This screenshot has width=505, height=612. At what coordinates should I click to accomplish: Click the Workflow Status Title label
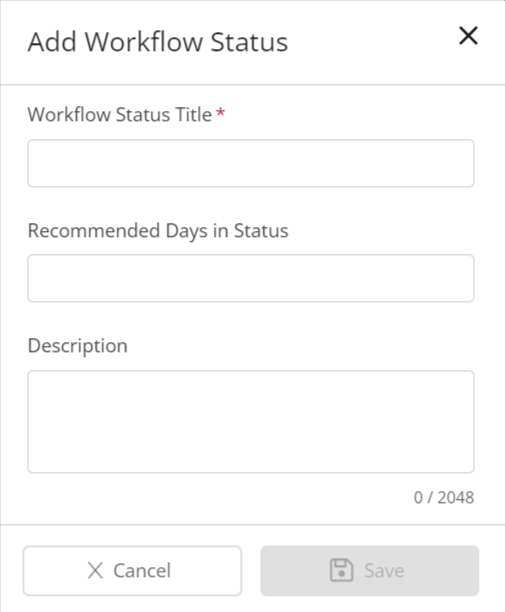[119, 114]
